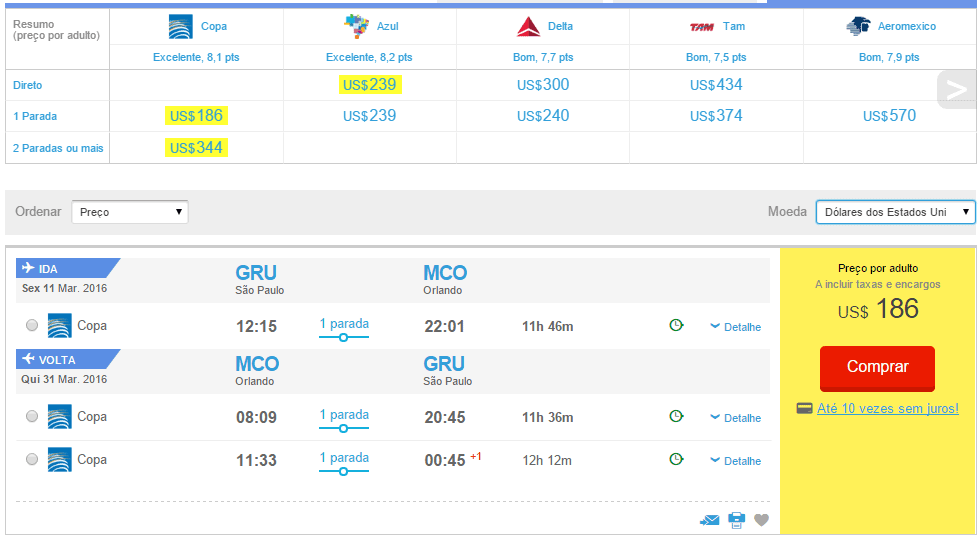Open Até 10 vezes sem juros link

[x=888, y=408]
